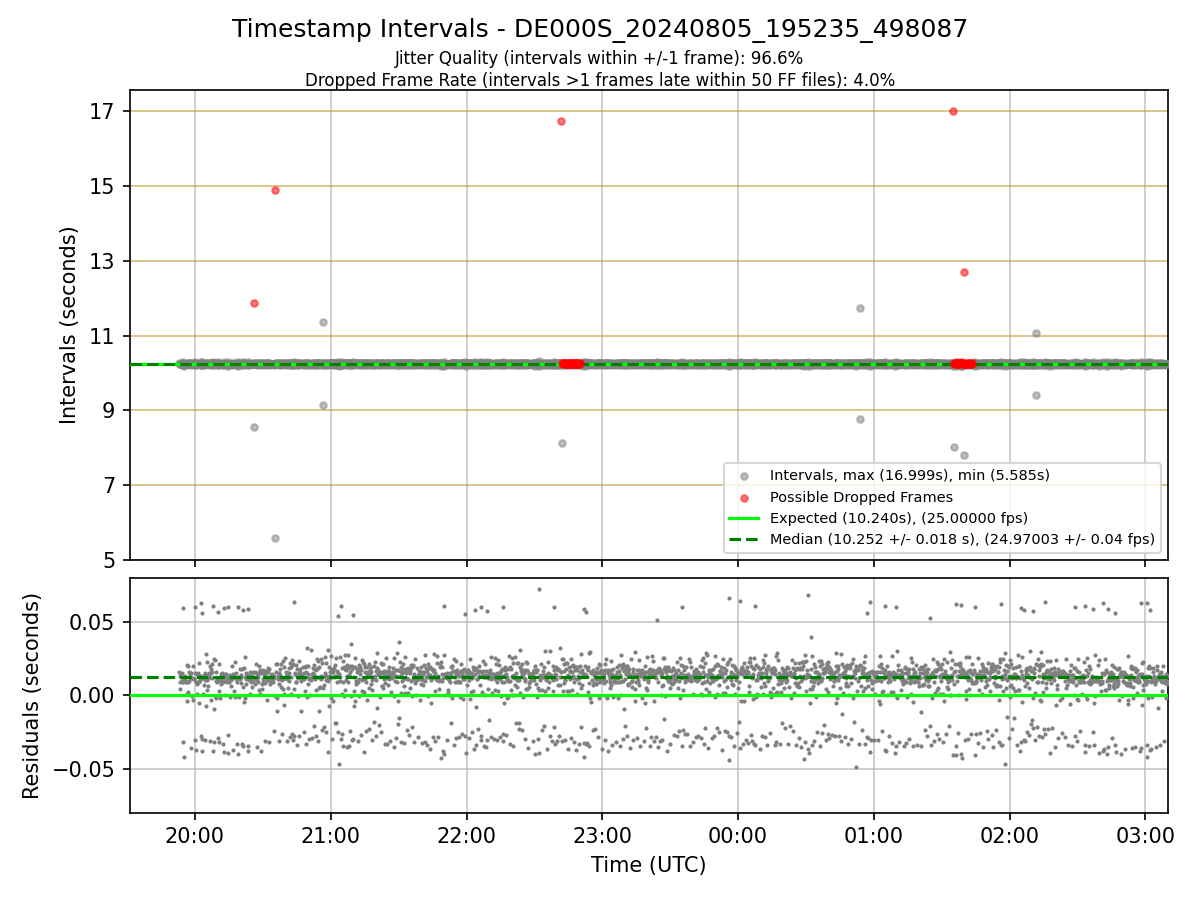This screenshot has width=1200, height=900.
Task: Click the '01:00' x-axis tick label
Action: pyautogui.click(x=874, y=834)
